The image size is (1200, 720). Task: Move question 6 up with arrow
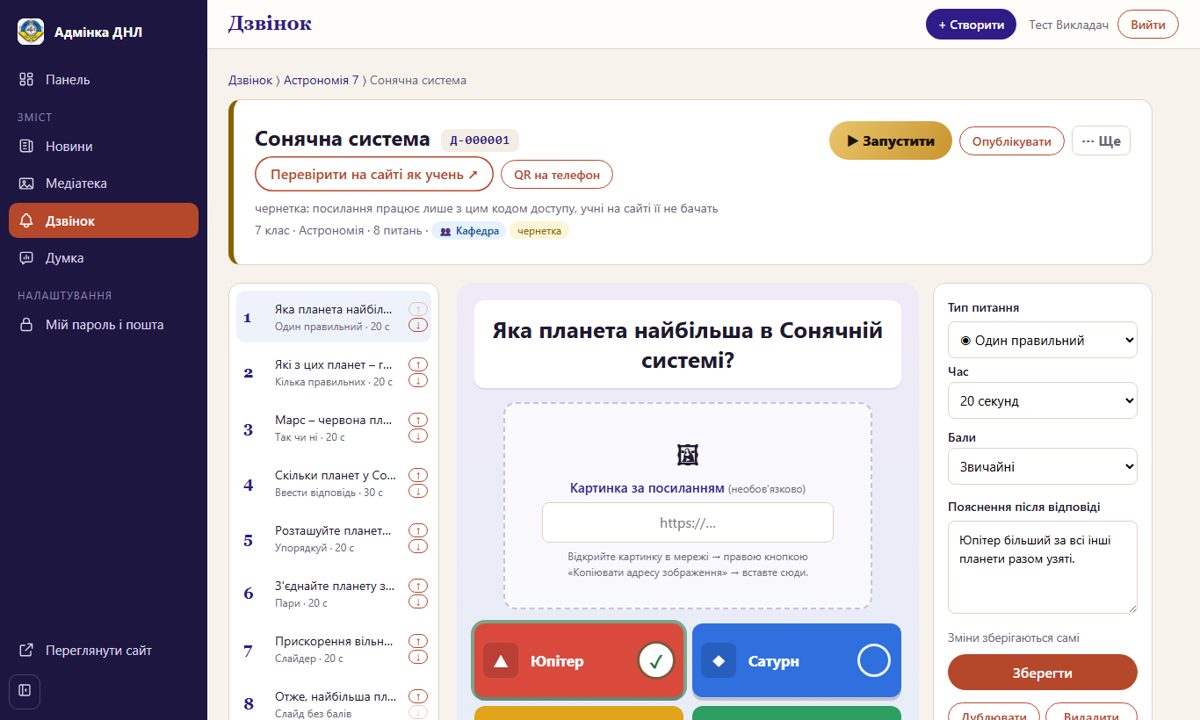click(418, 585)
